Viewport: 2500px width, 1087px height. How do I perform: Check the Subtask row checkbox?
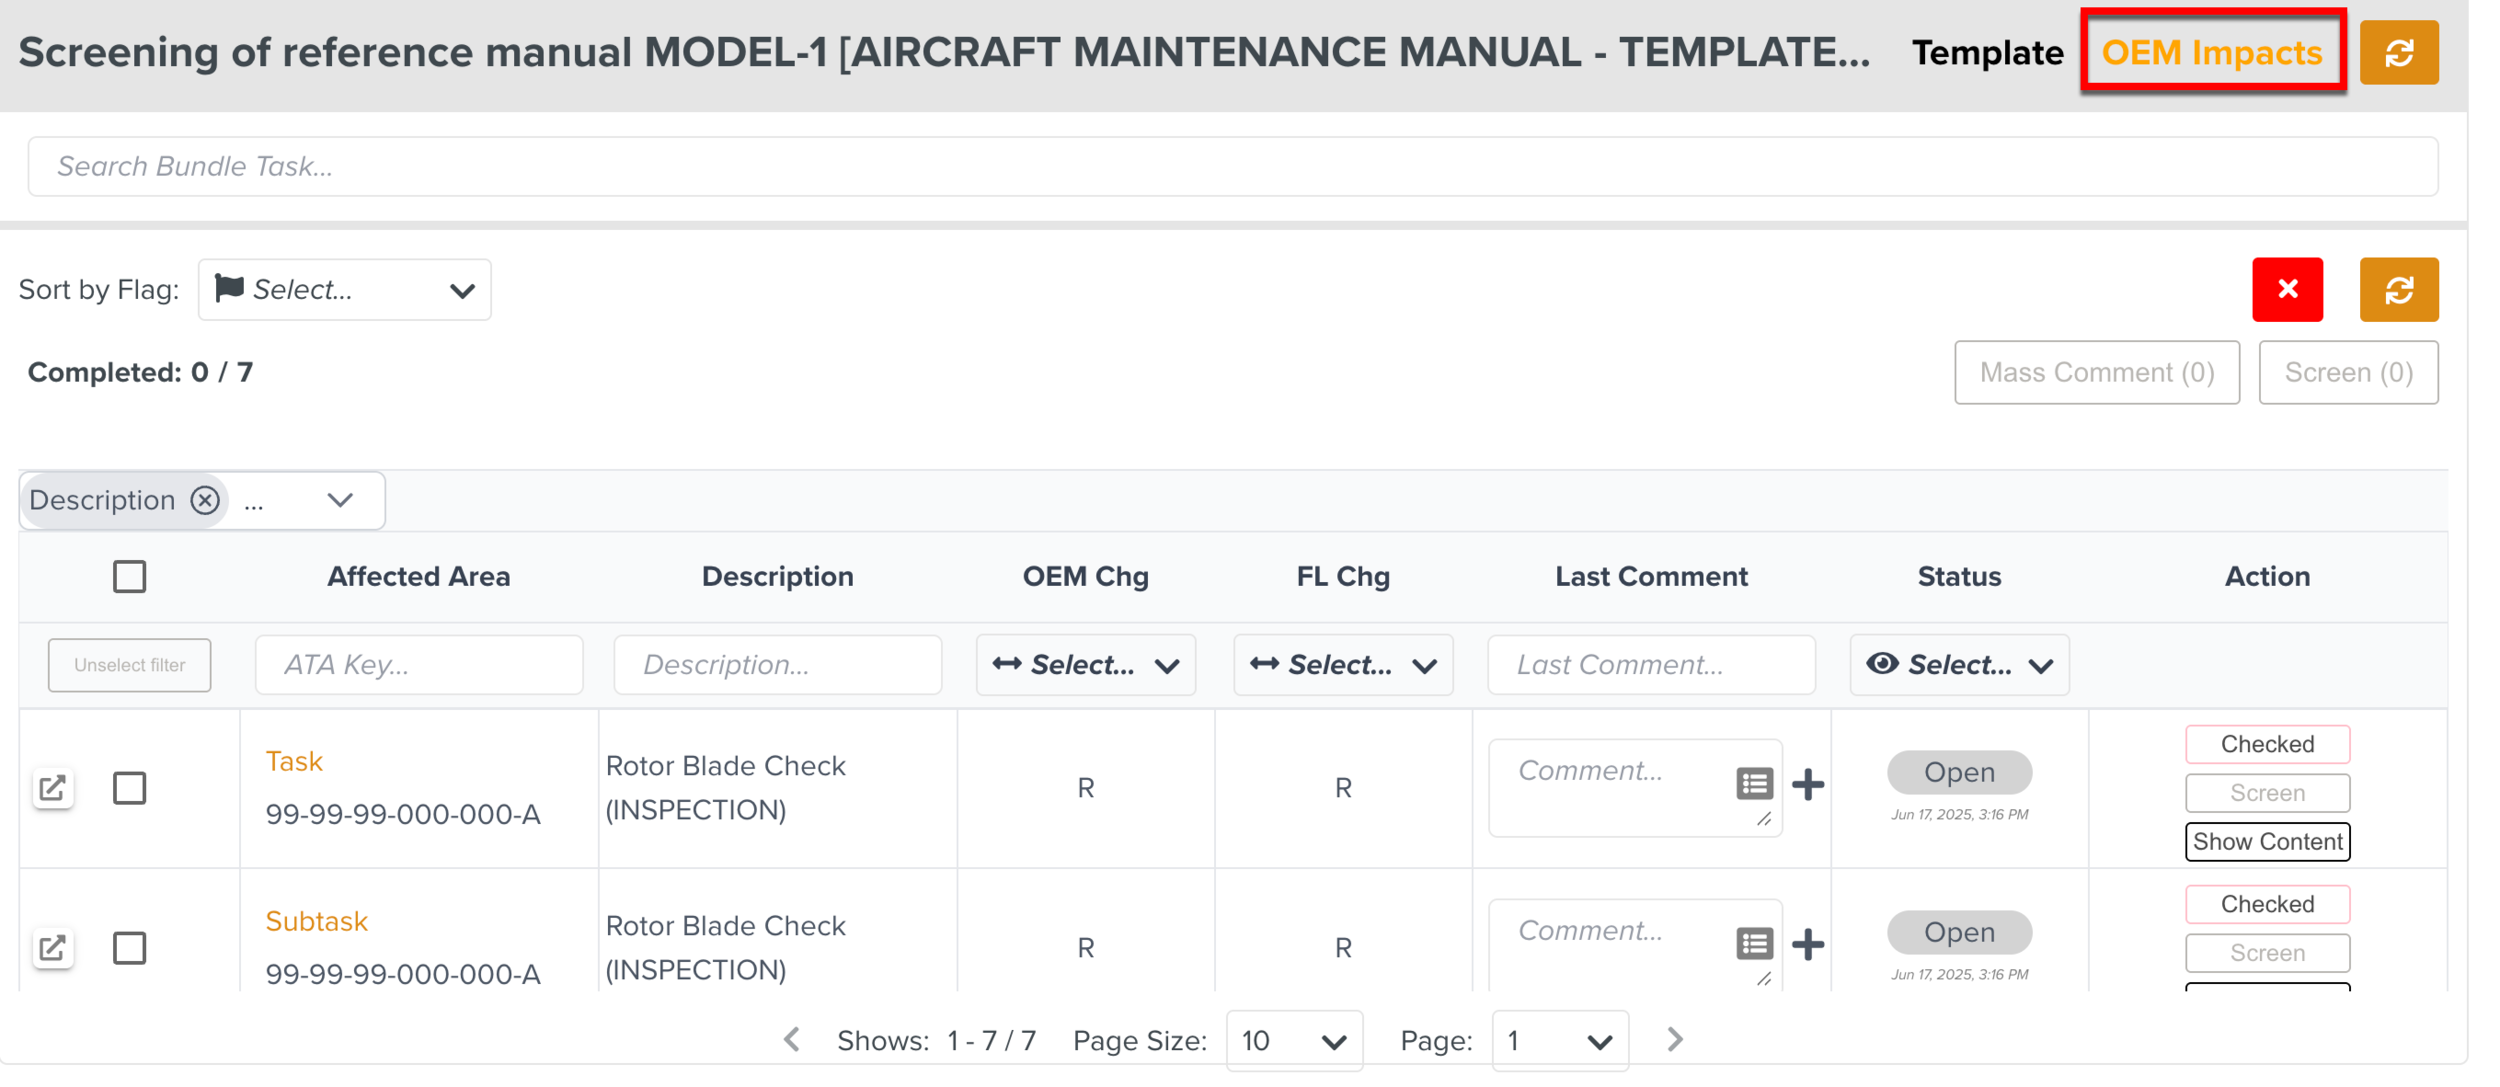coord(129,947)
